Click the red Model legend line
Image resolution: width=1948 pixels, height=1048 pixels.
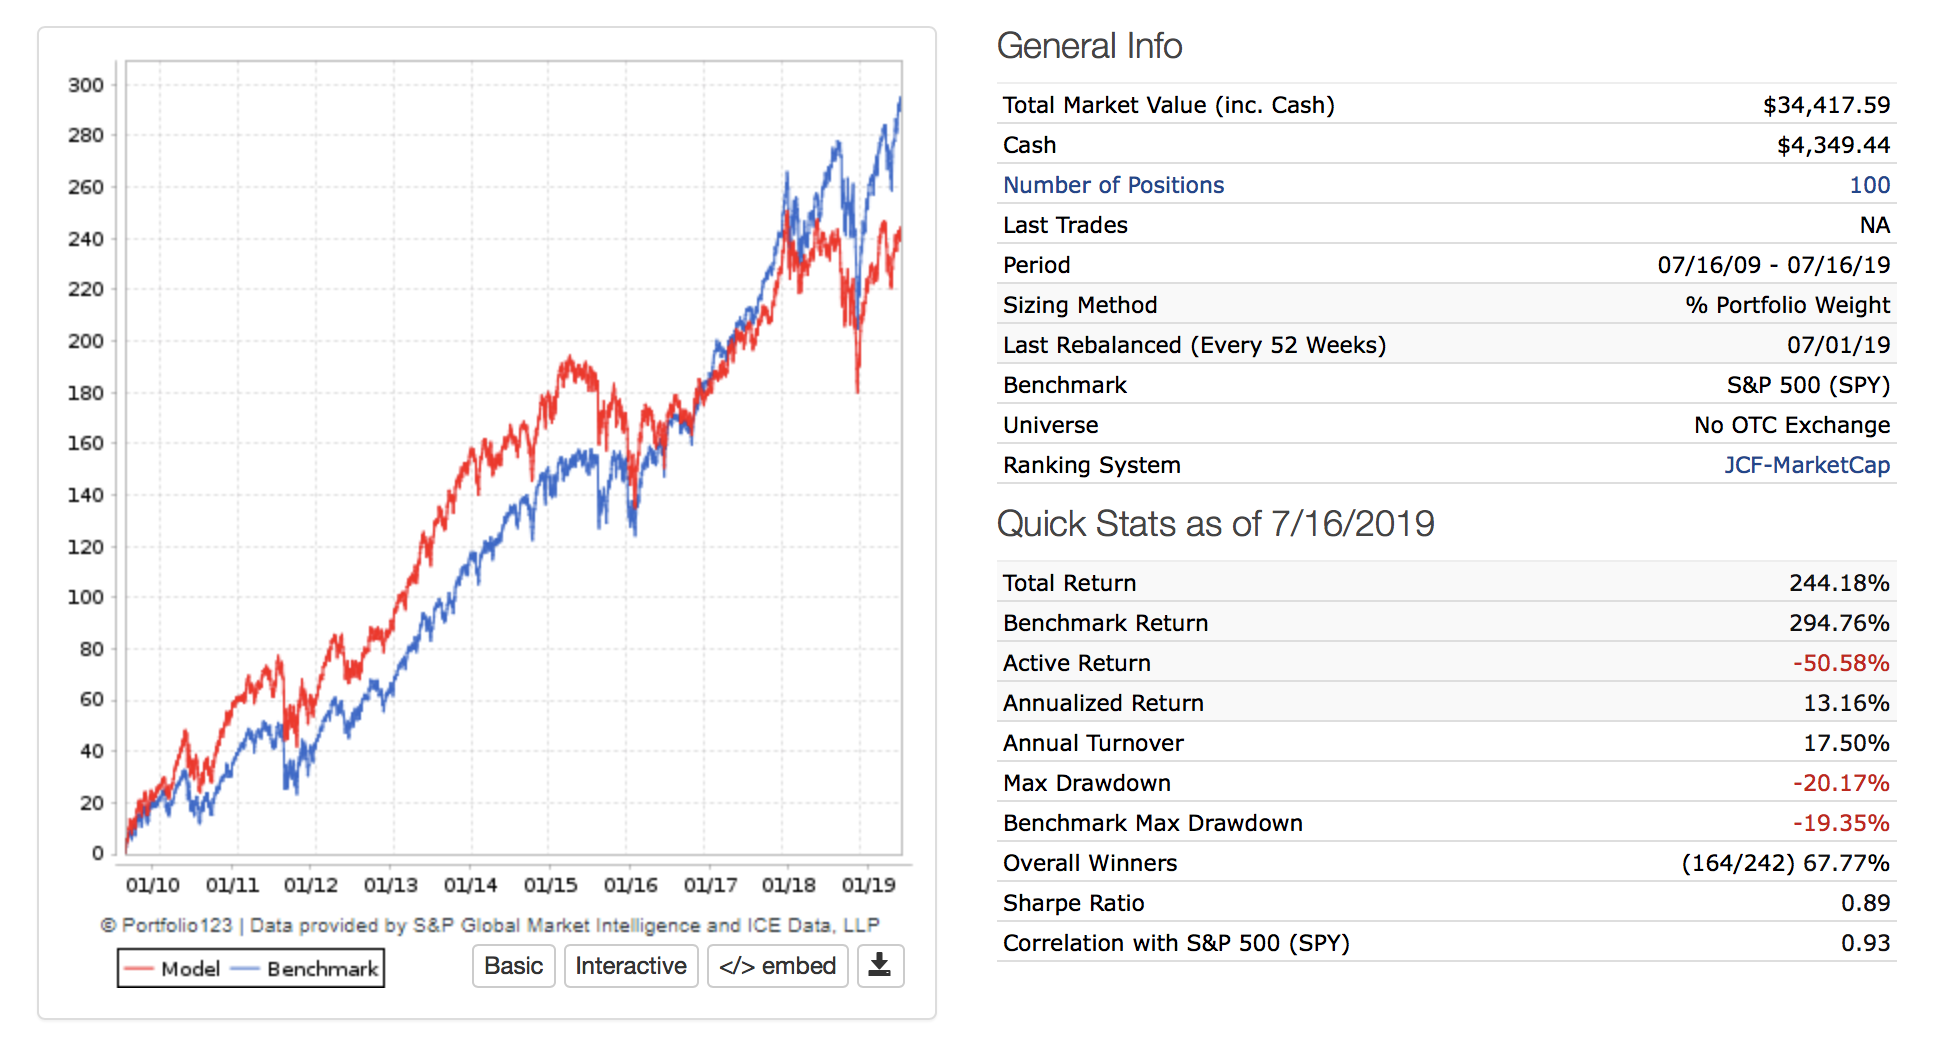(x=139, y=969)
